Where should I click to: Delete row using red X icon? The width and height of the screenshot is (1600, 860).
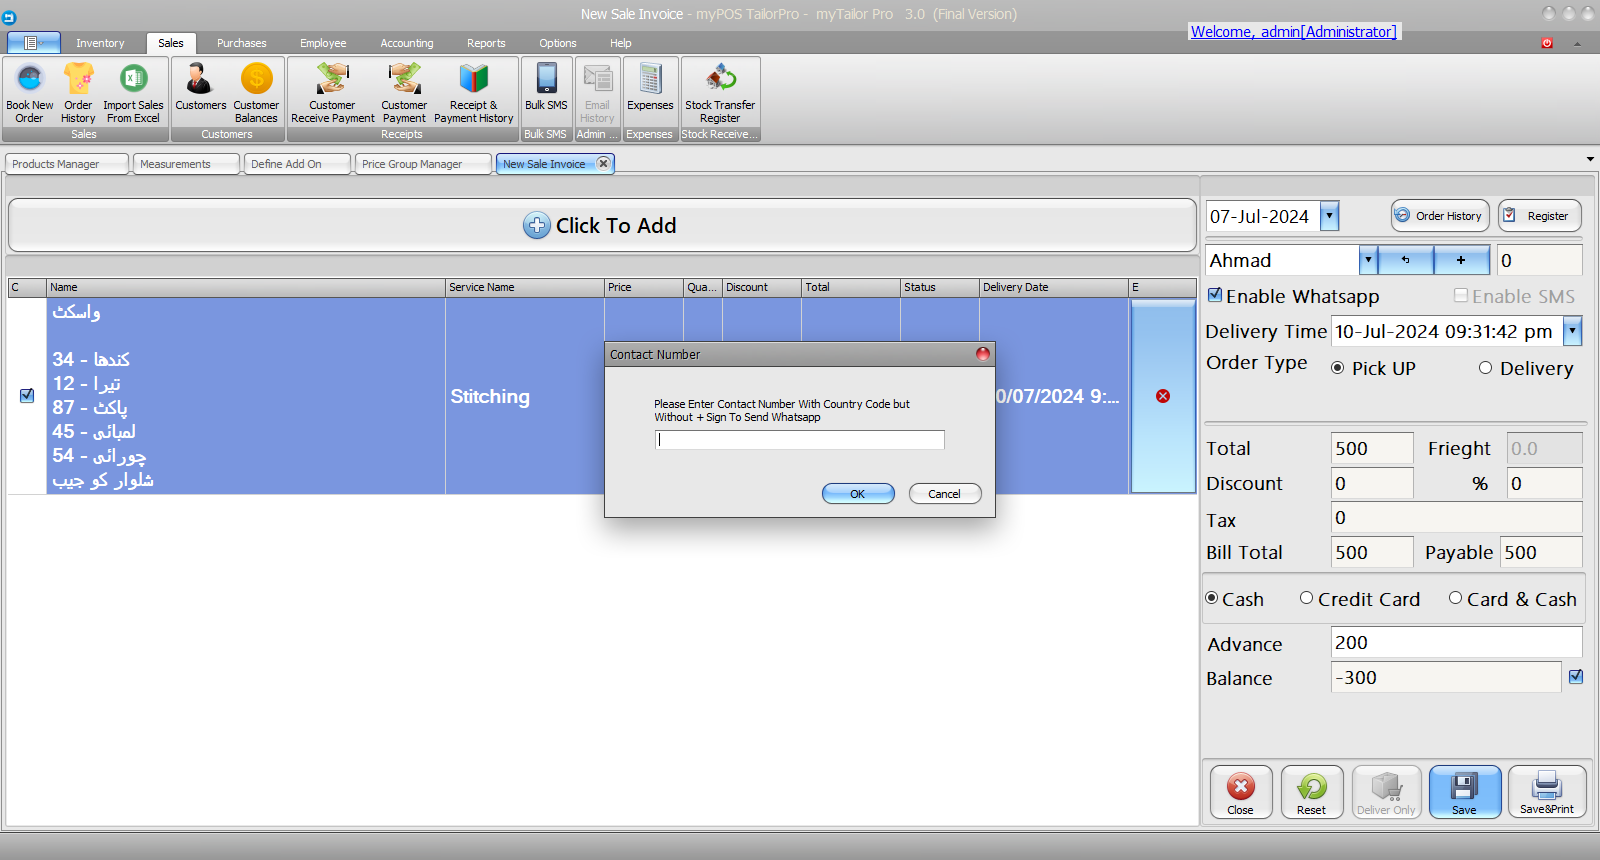click(1162, 396)
